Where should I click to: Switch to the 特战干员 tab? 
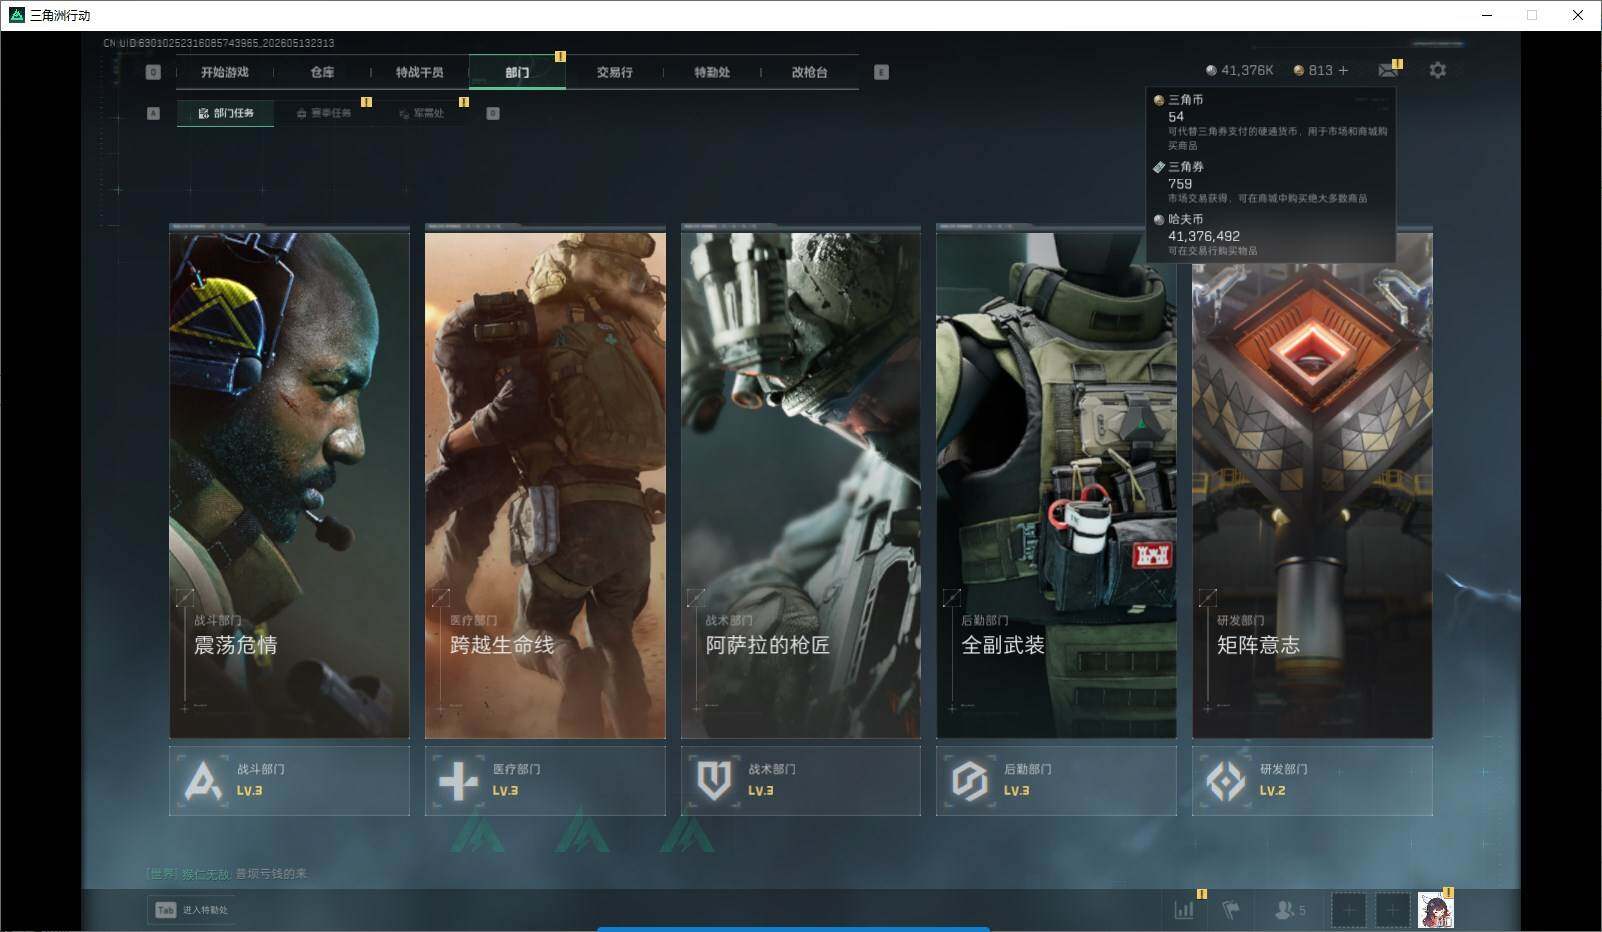coord(419,72)
